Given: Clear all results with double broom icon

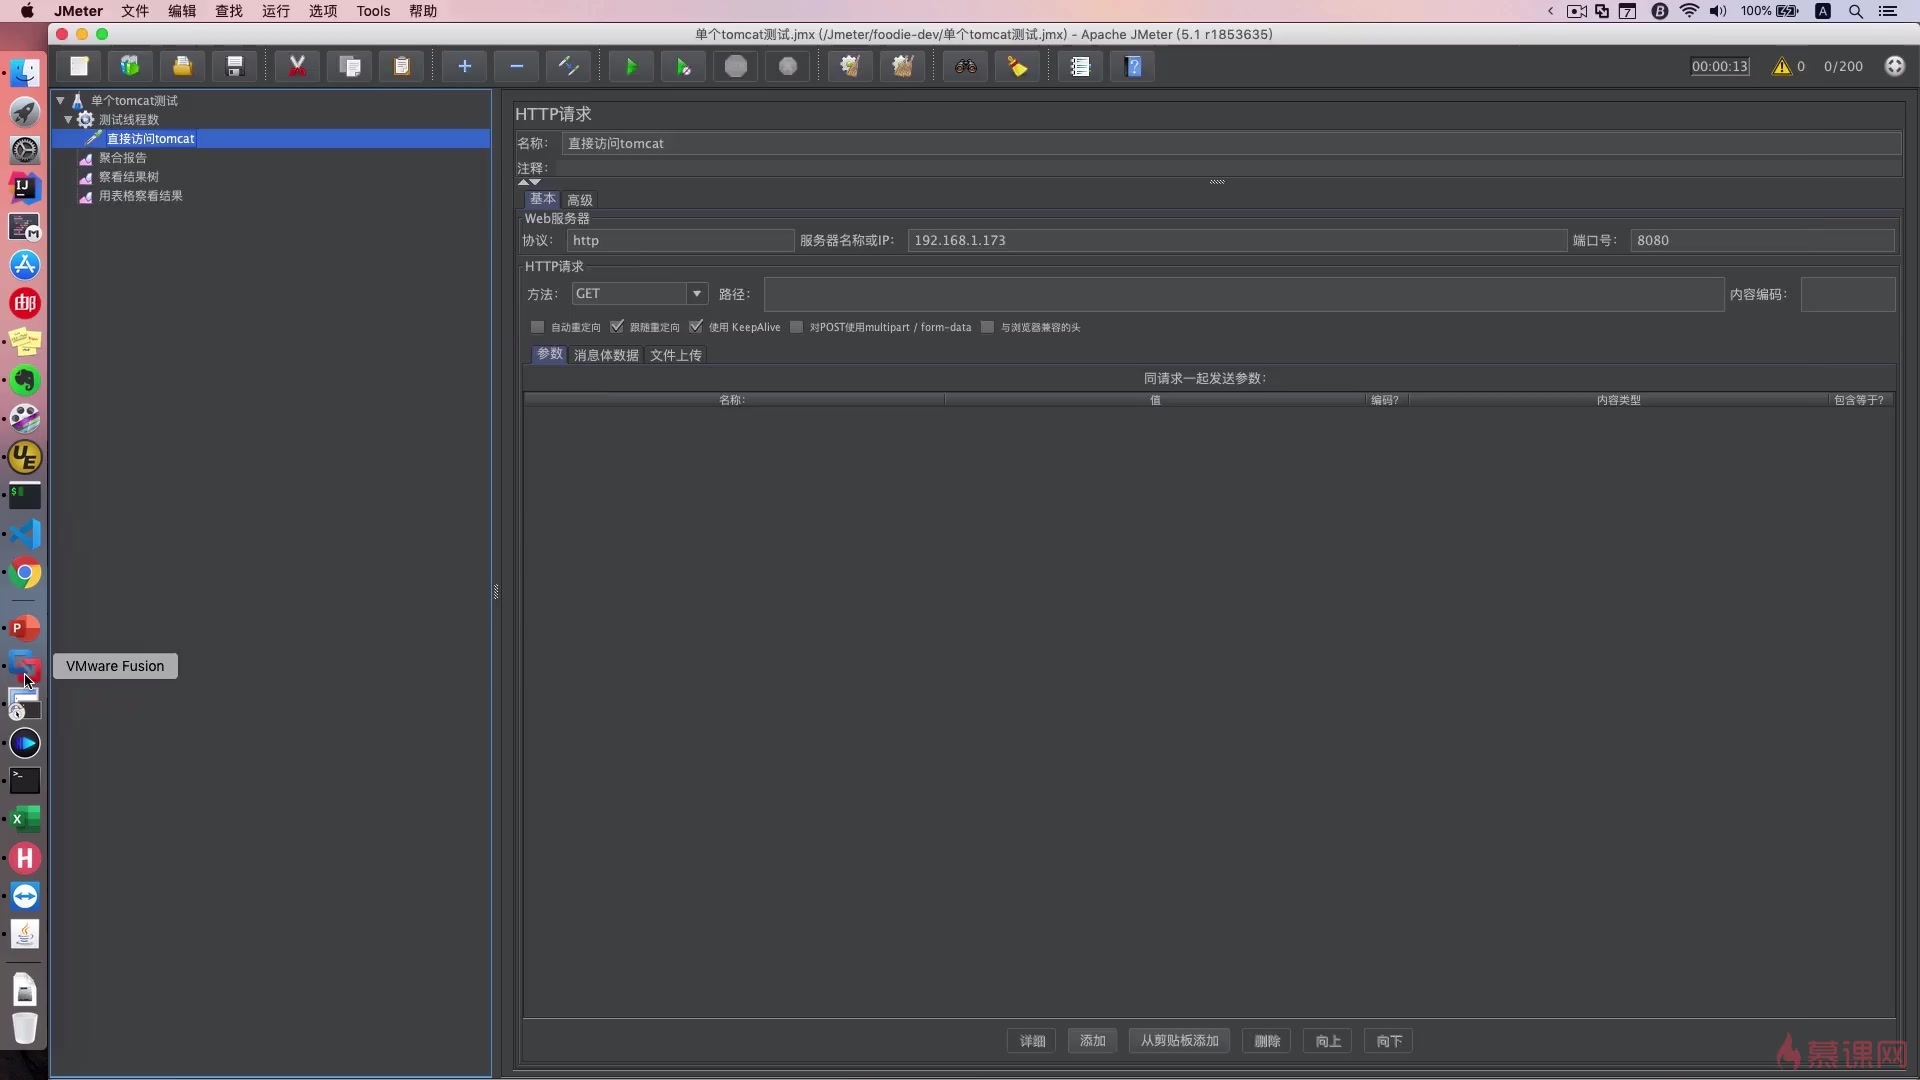Looking at the screenshot, I should pos(903,66).
